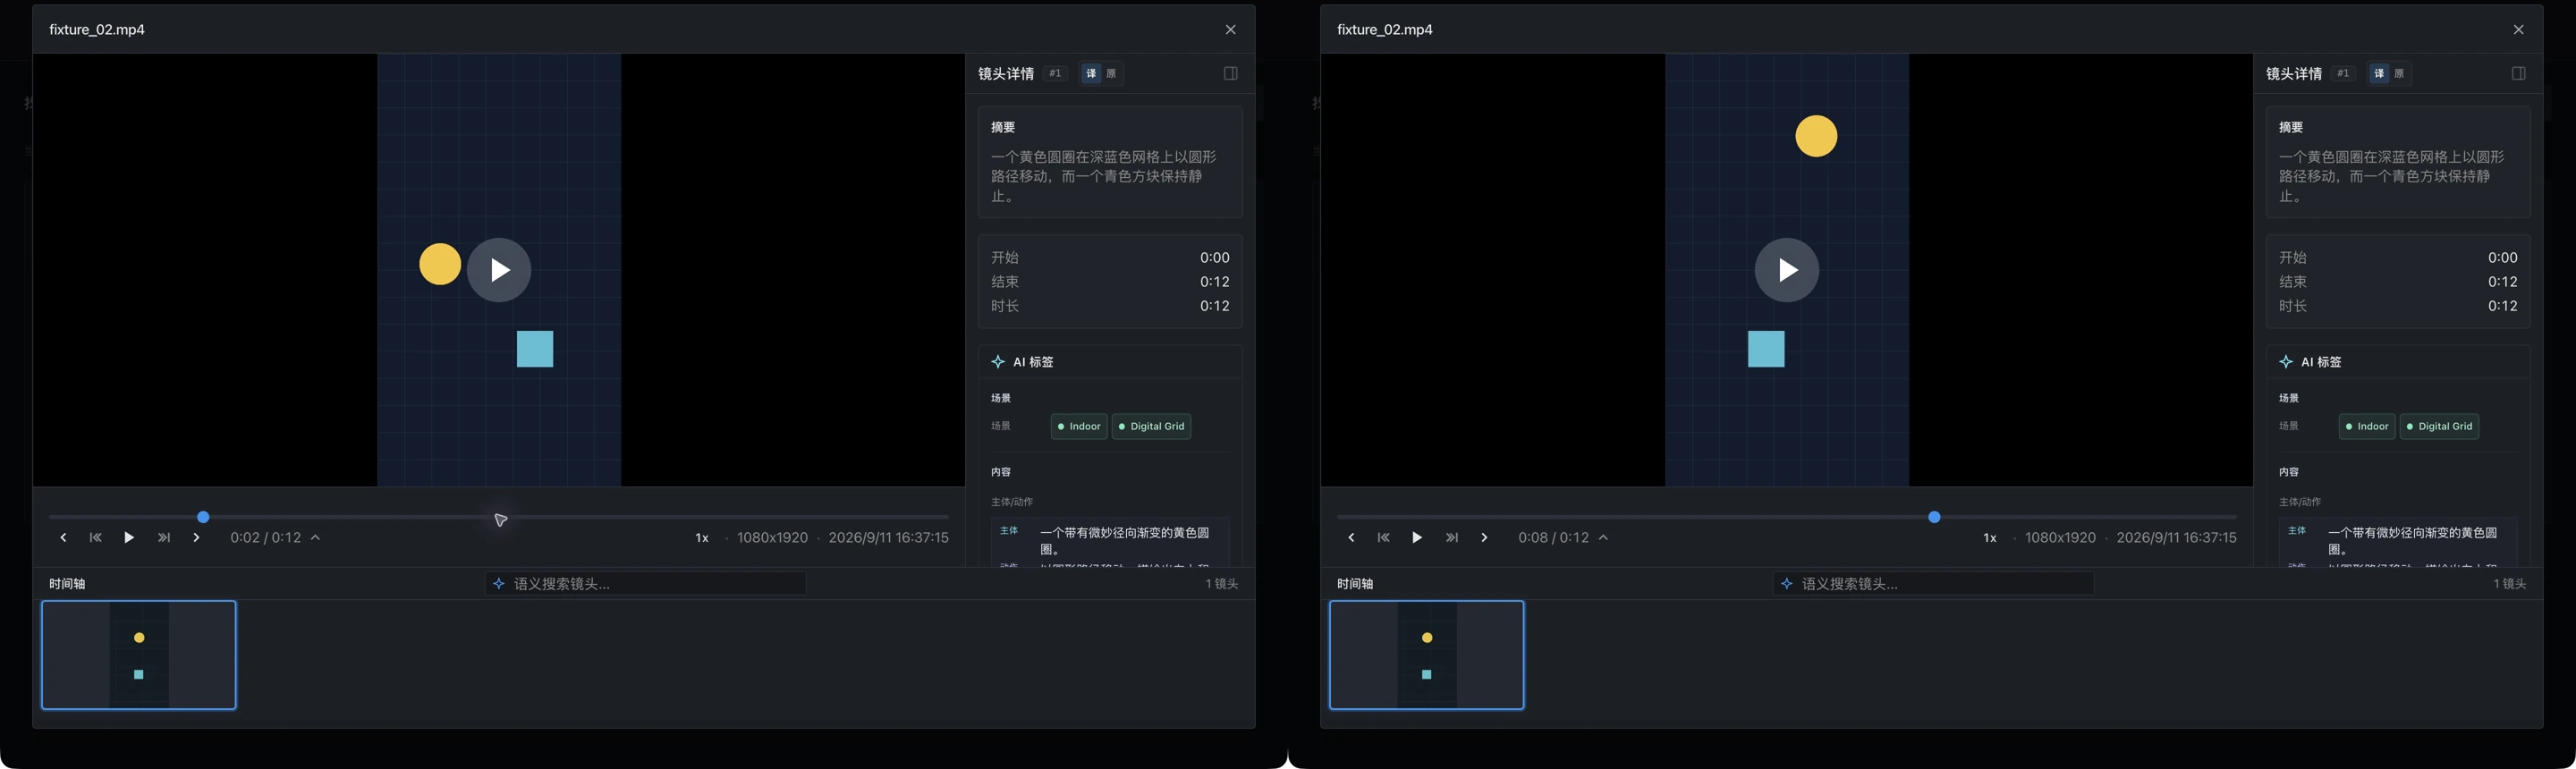Open the 1x playback speed menu in left window
The width and height of the screenshot is (2576, 769).
[x=702, y=538]
